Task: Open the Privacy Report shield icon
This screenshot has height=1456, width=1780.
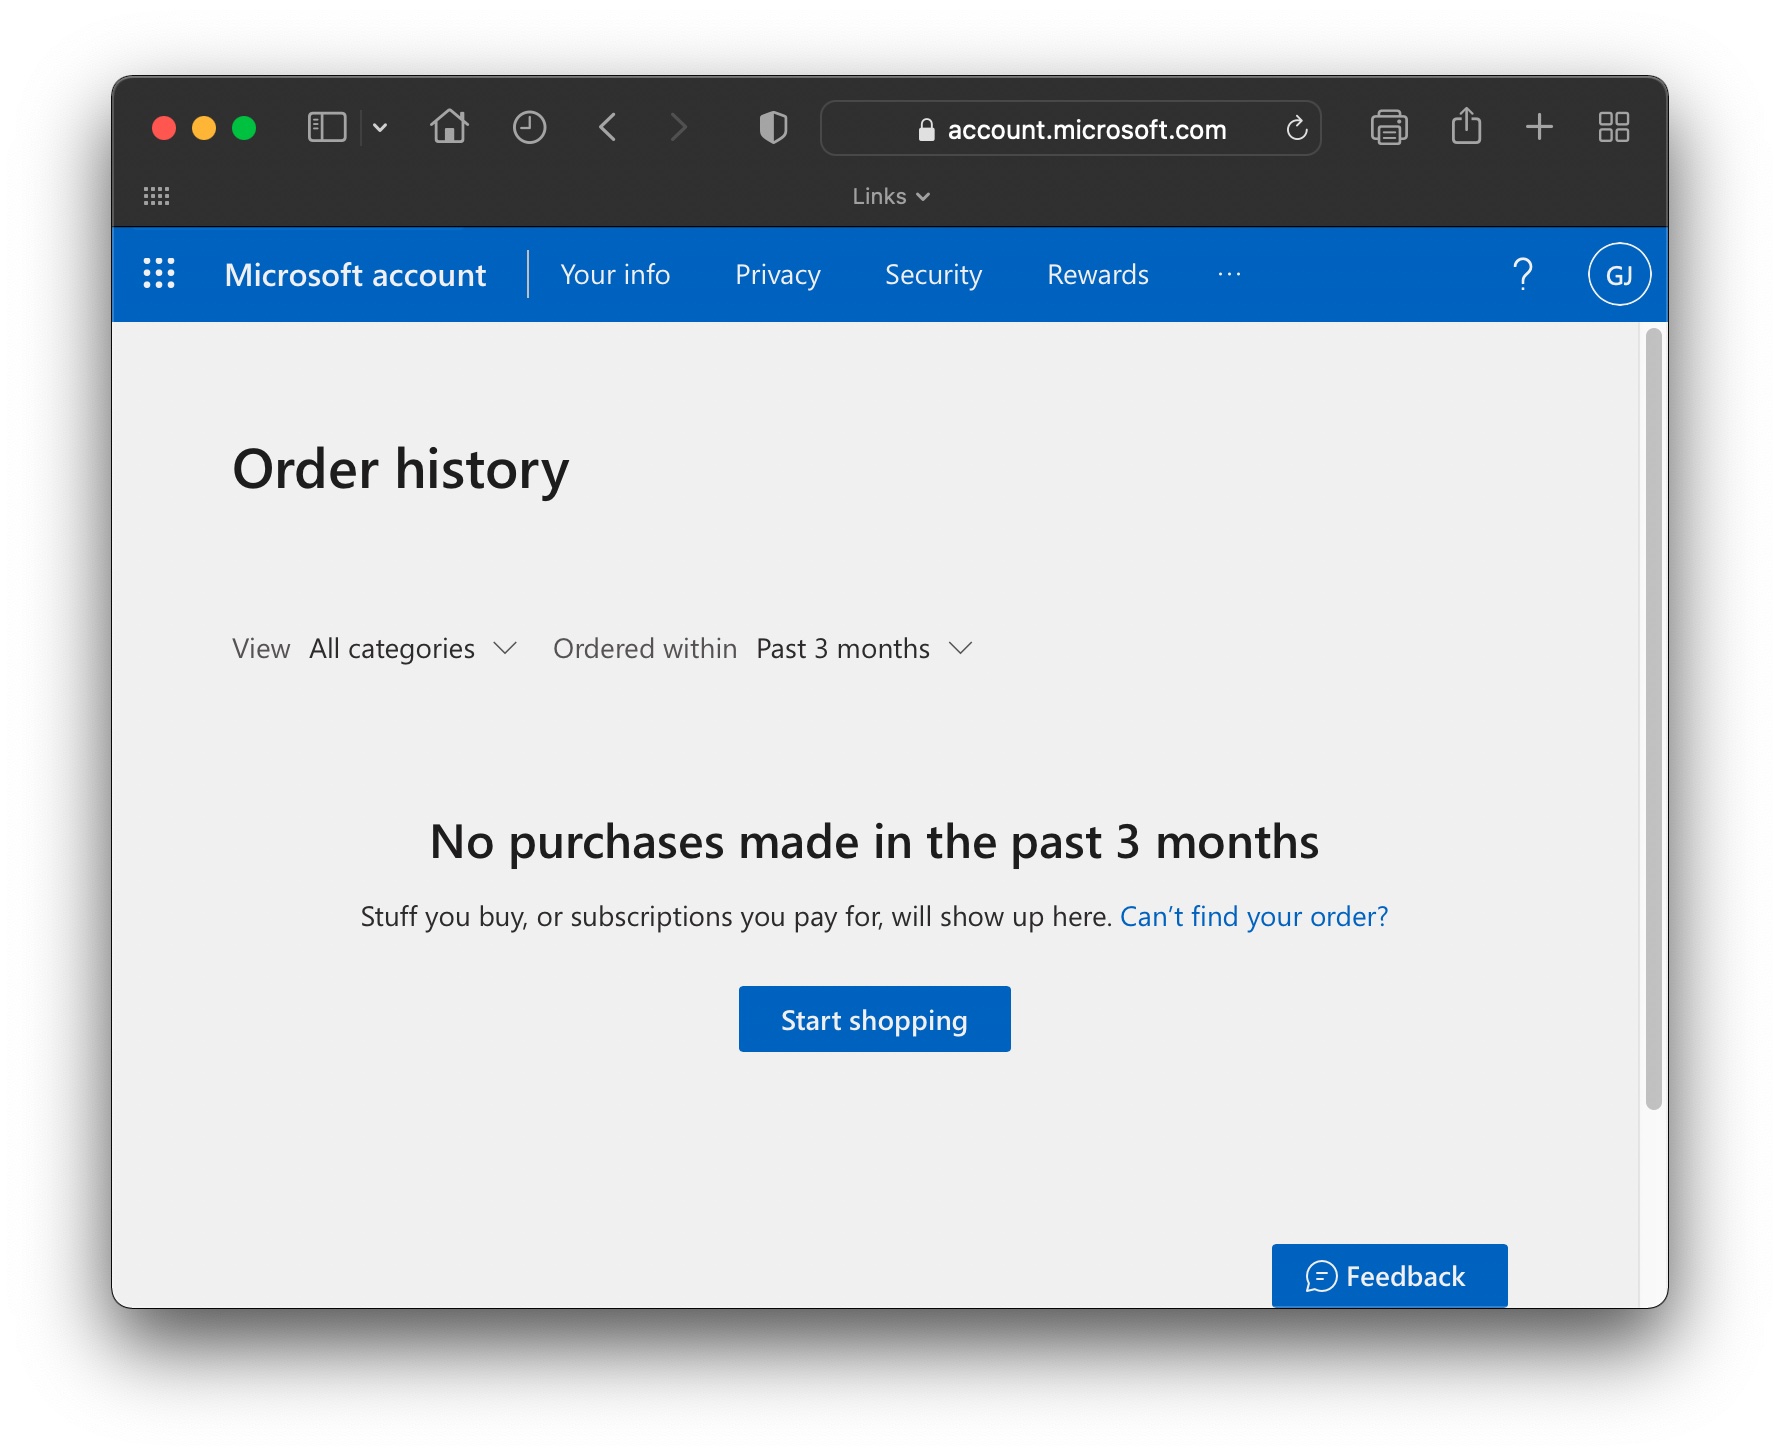Action: click(772, 127)
